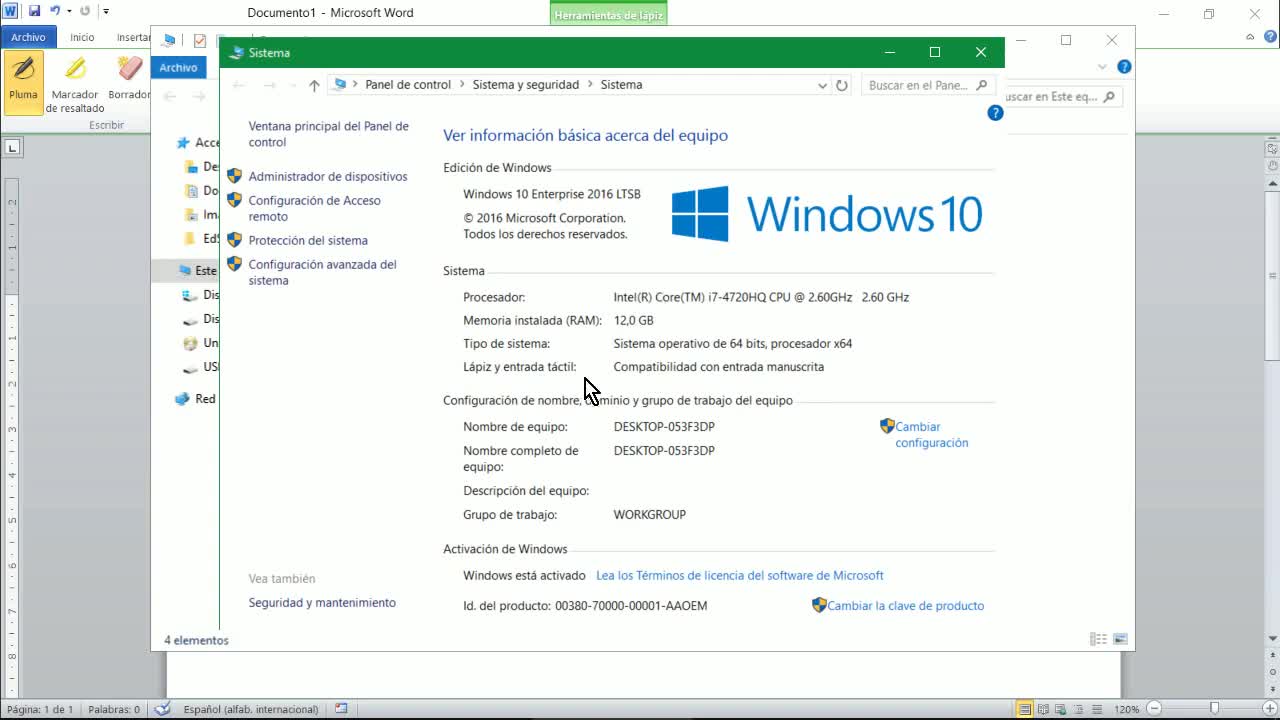Switch to Word's Inicio tab
The width and height of the screenshot is (1280, 720).
tap(82, 37)
